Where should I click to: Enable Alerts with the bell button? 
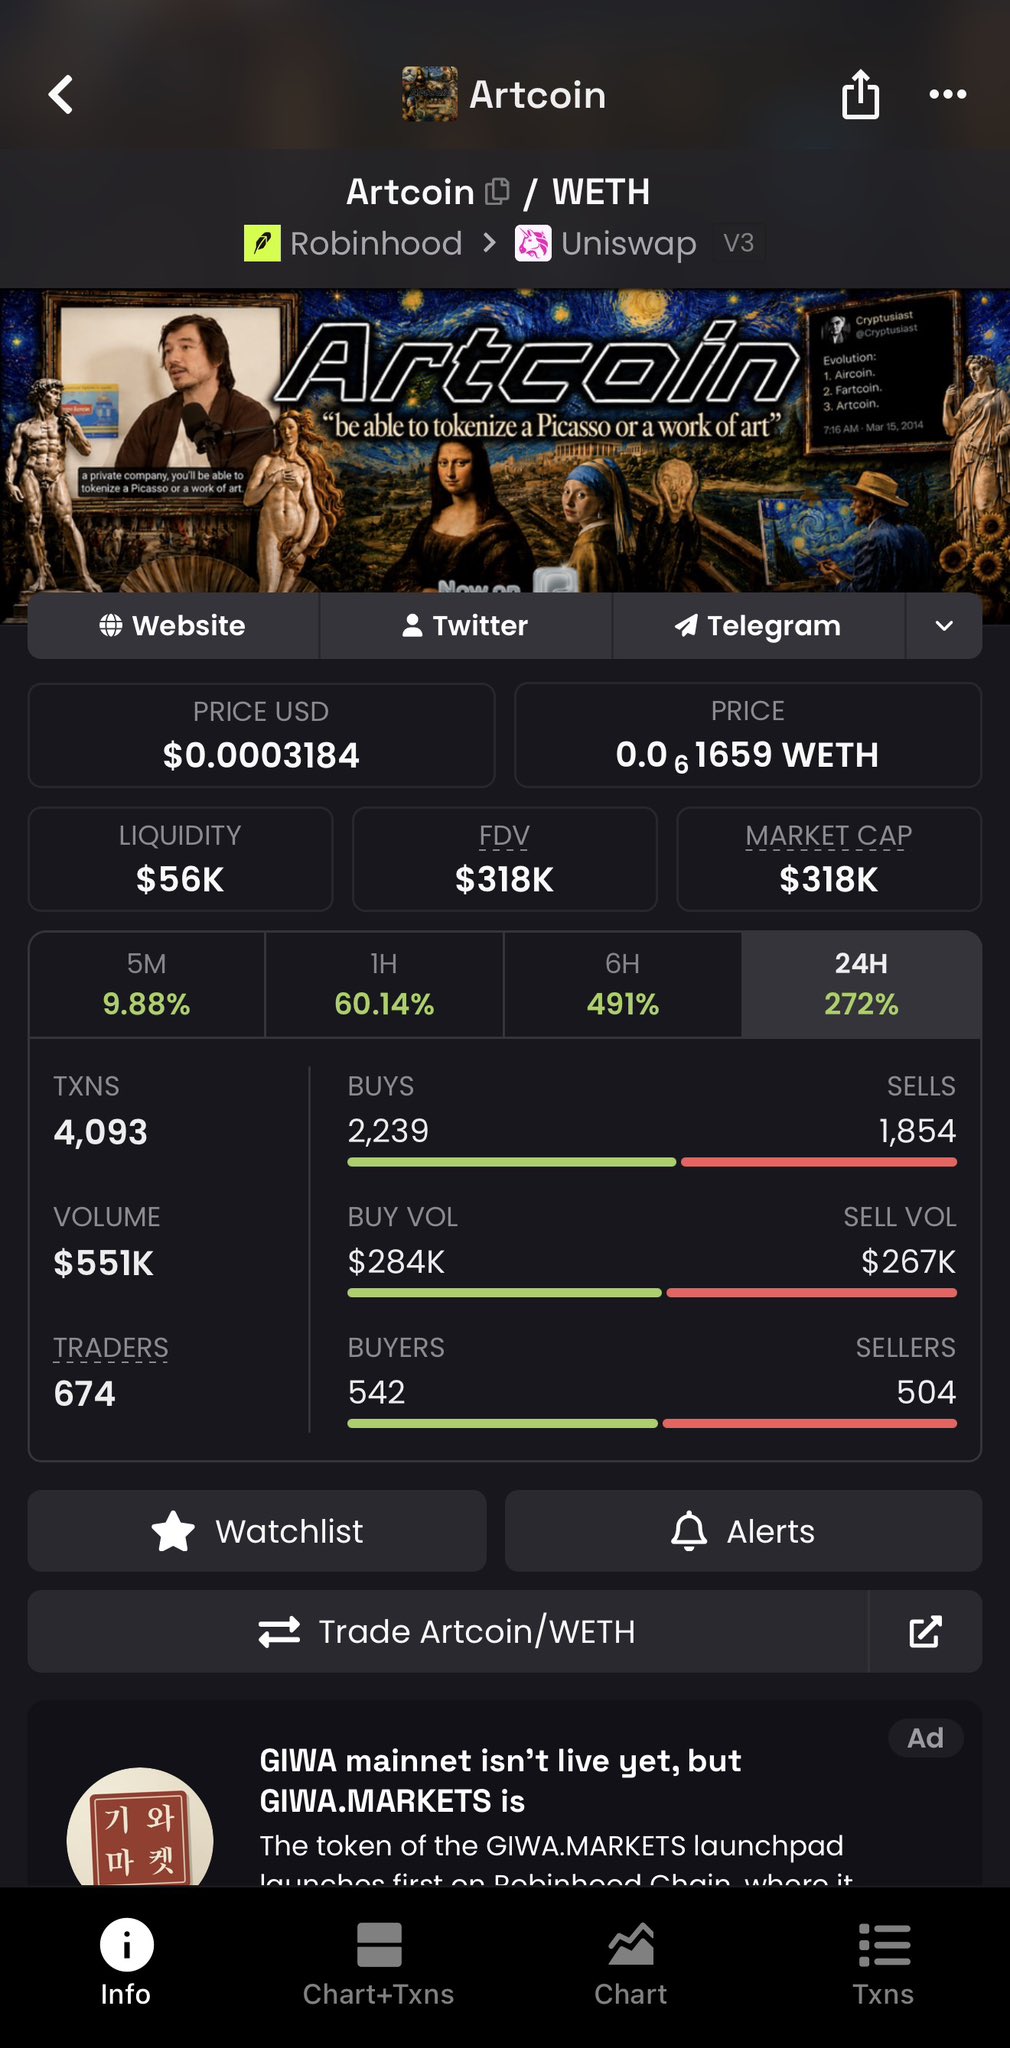(x=743, y=1531)
